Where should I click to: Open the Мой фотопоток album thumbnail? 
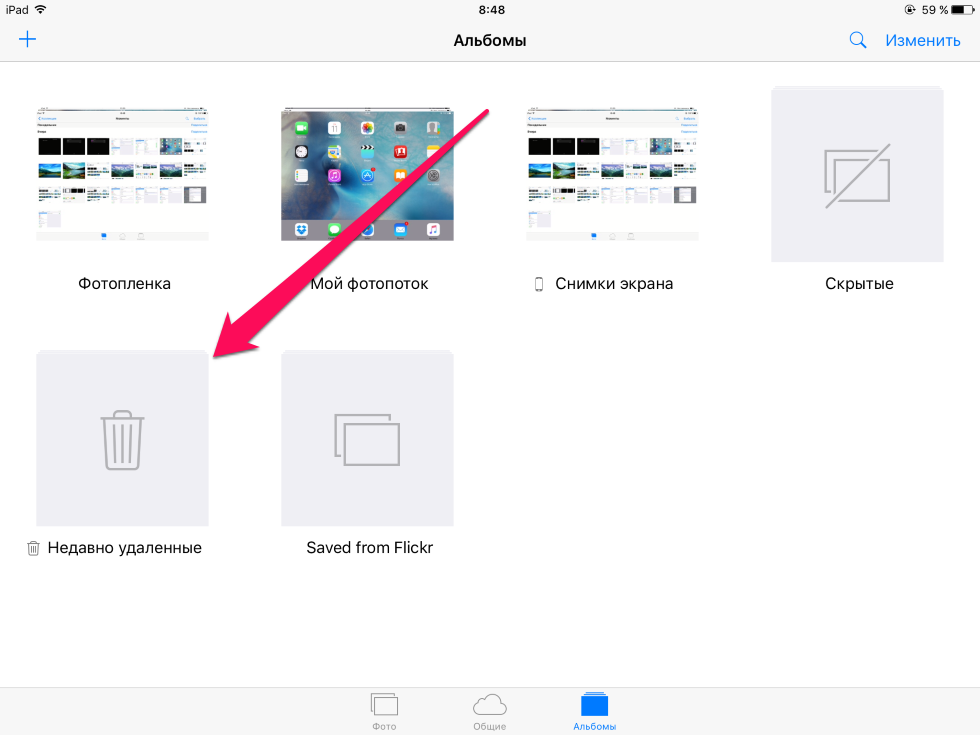[368, 174]
